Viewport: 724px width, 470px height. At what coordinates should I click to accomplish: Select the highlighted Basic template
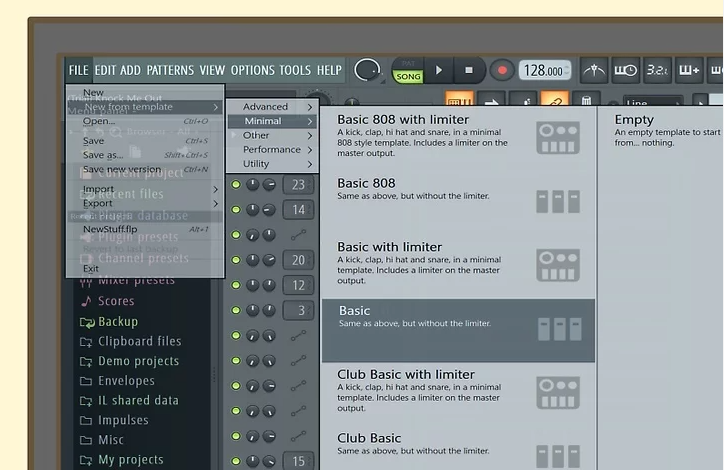[458, 331]
